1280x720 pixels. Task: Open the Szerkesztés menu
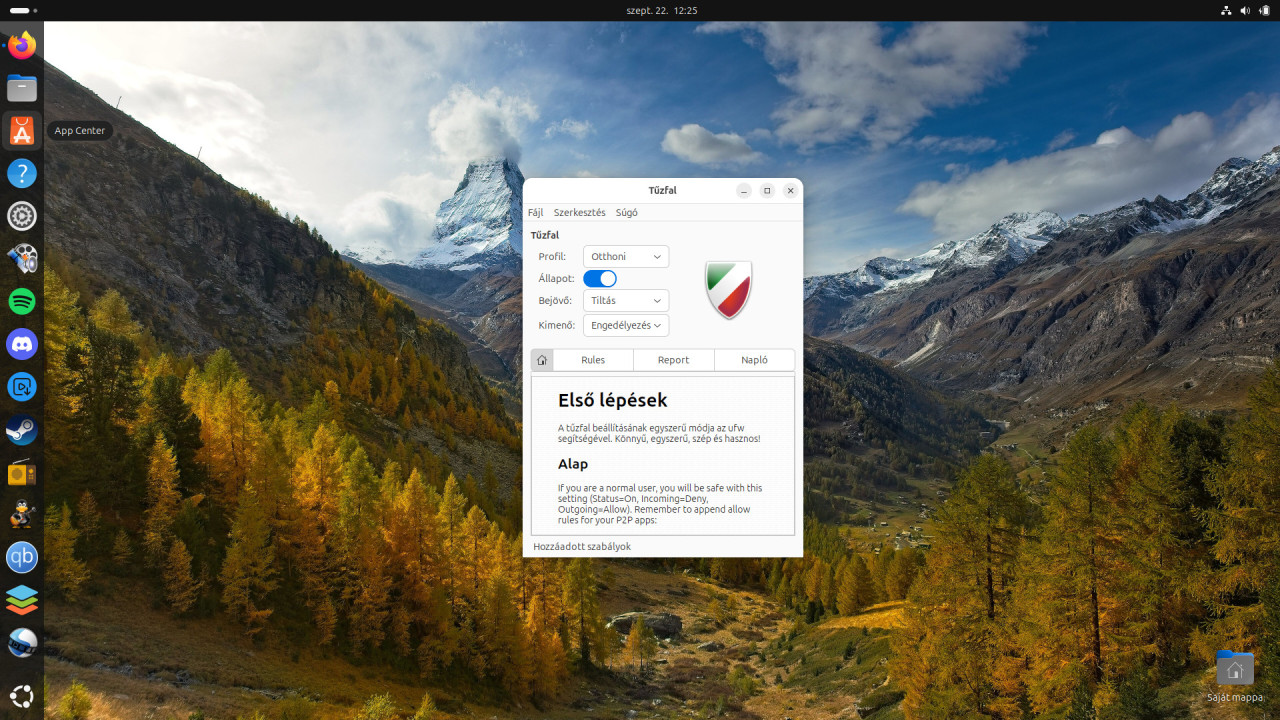pyautogui.click(x=579, y=212)
